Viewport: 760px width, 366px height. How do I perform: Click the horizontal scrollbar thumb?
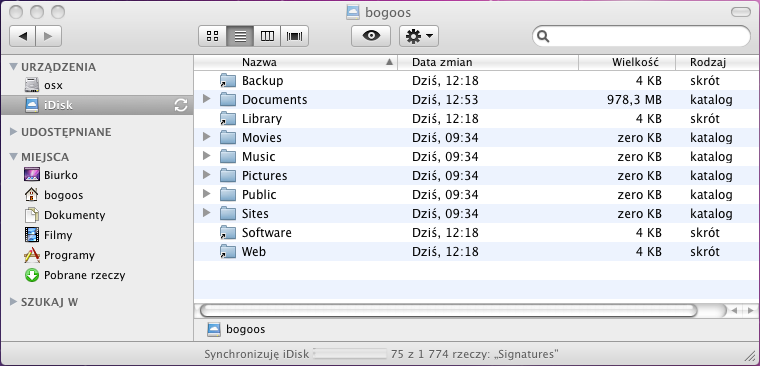coord(448,310)
